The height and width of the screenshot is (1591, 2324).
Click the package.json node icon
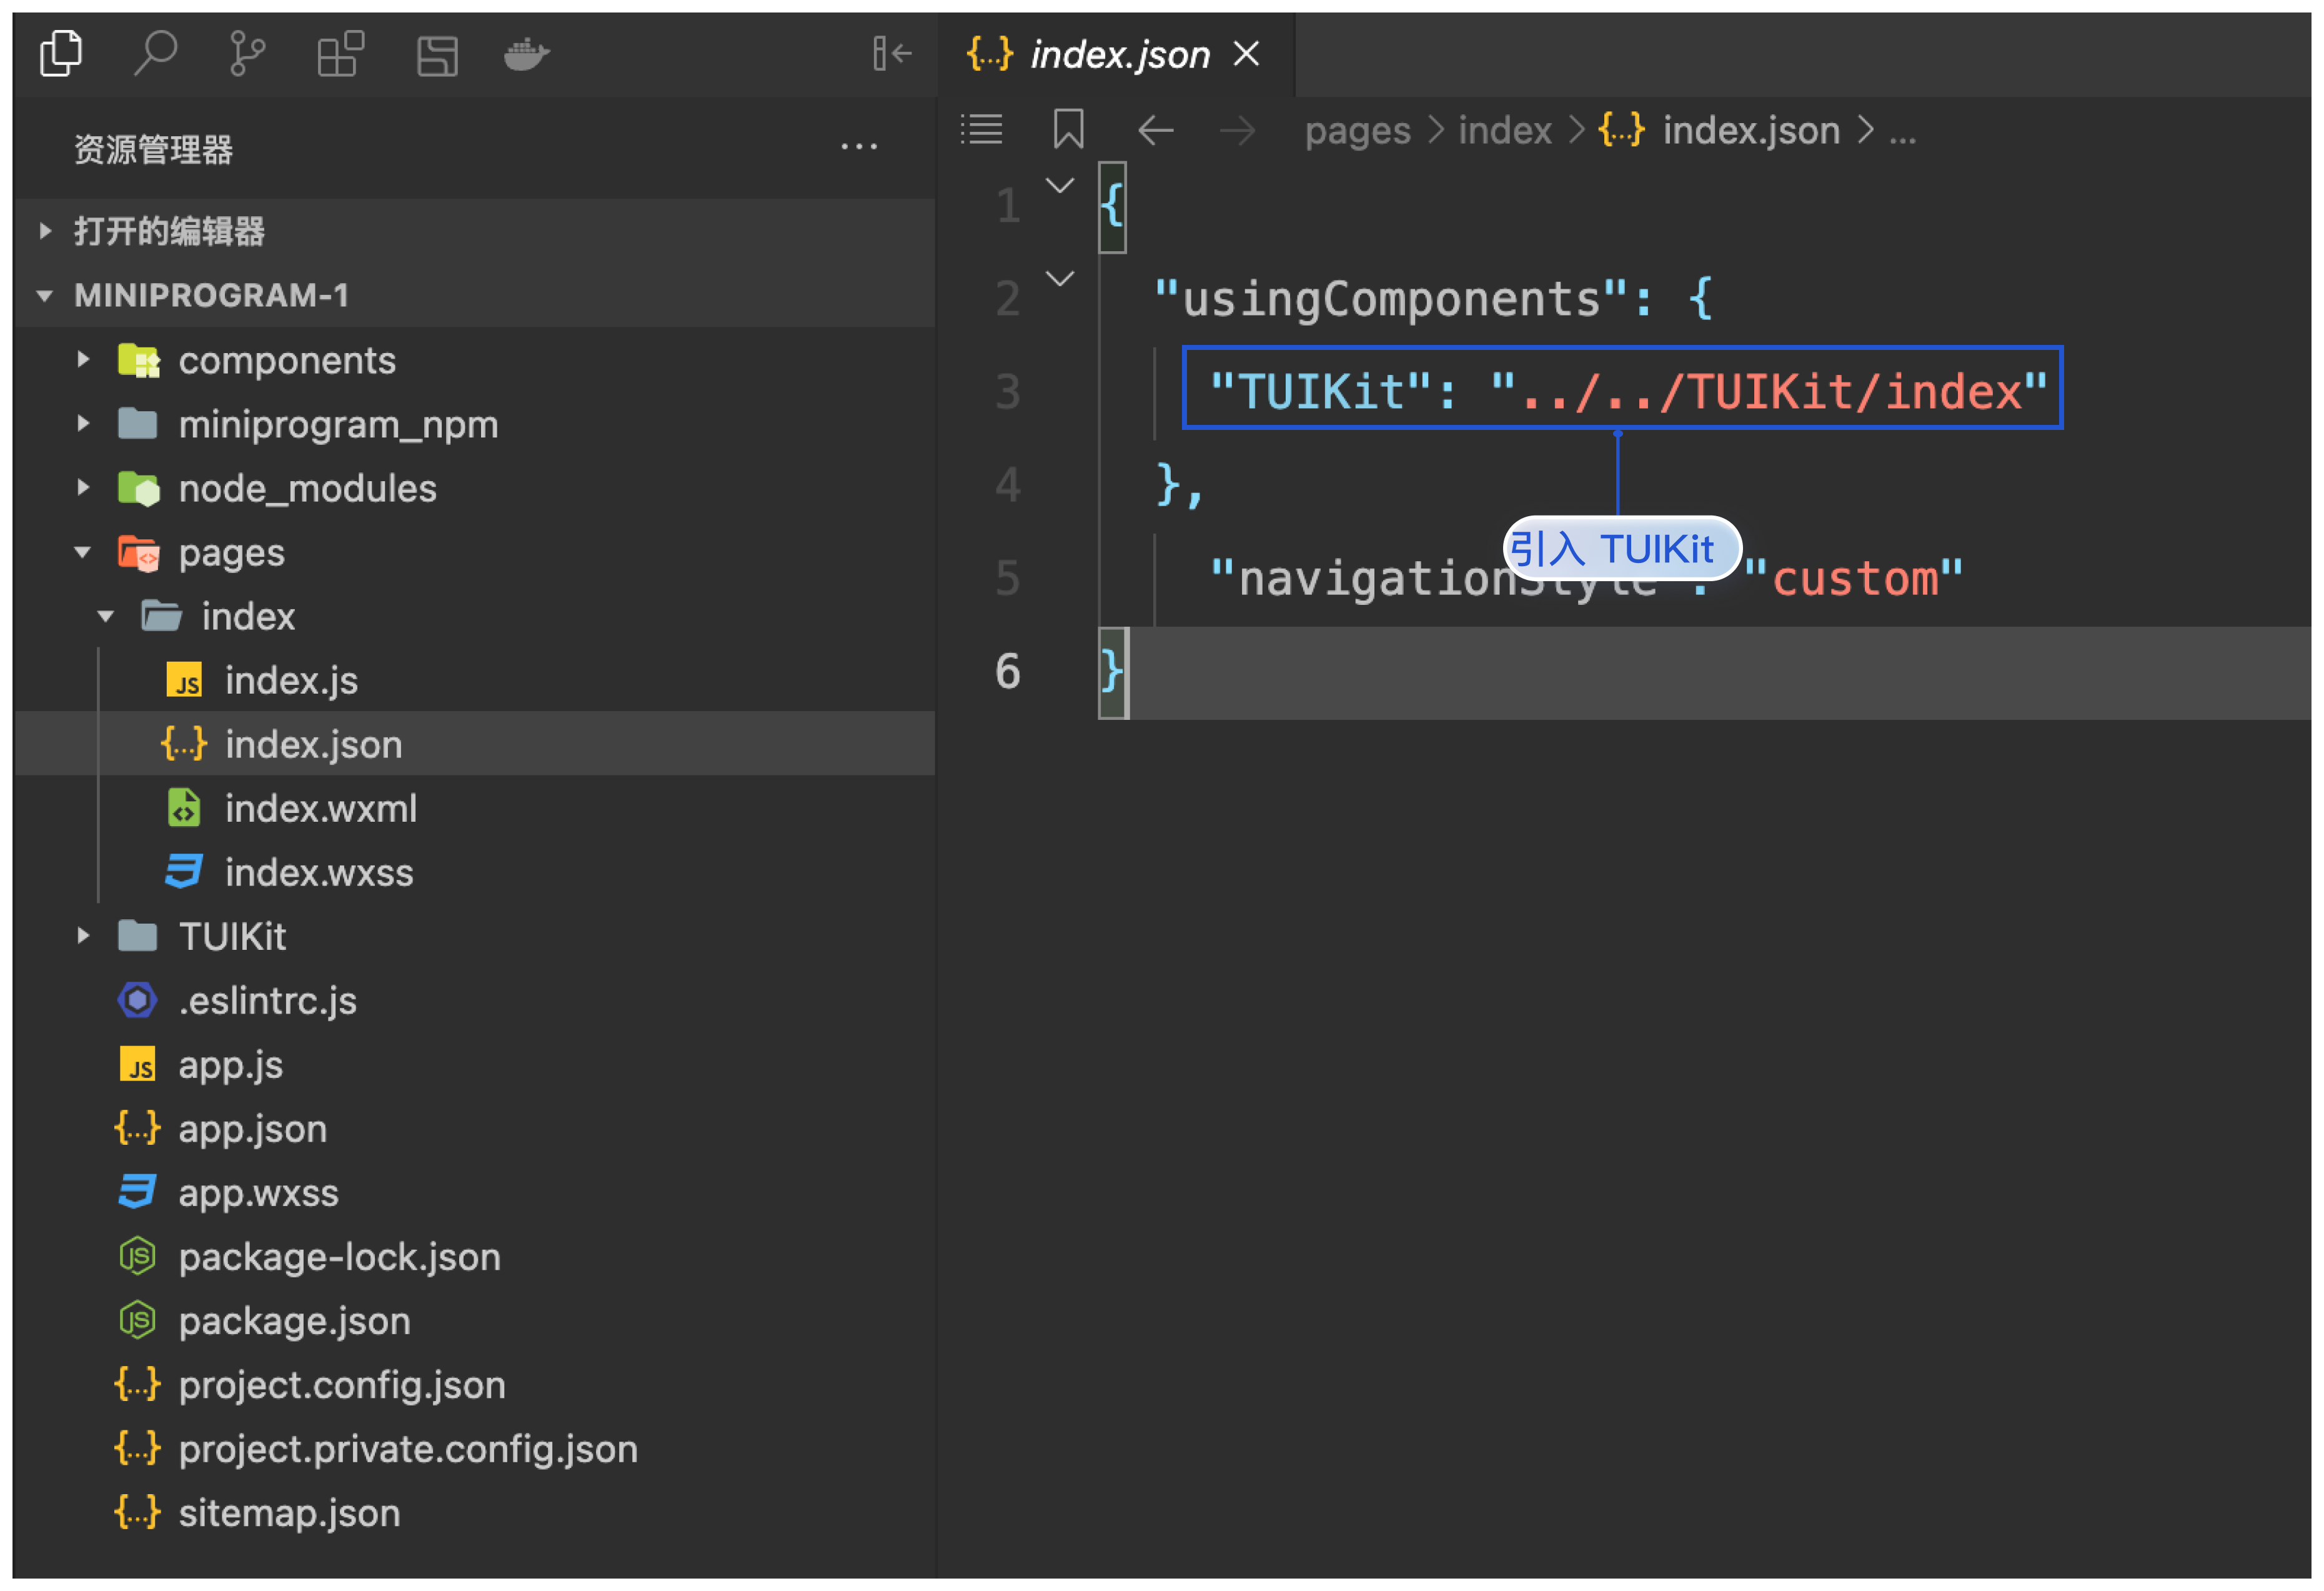(x=138, y=1320)
